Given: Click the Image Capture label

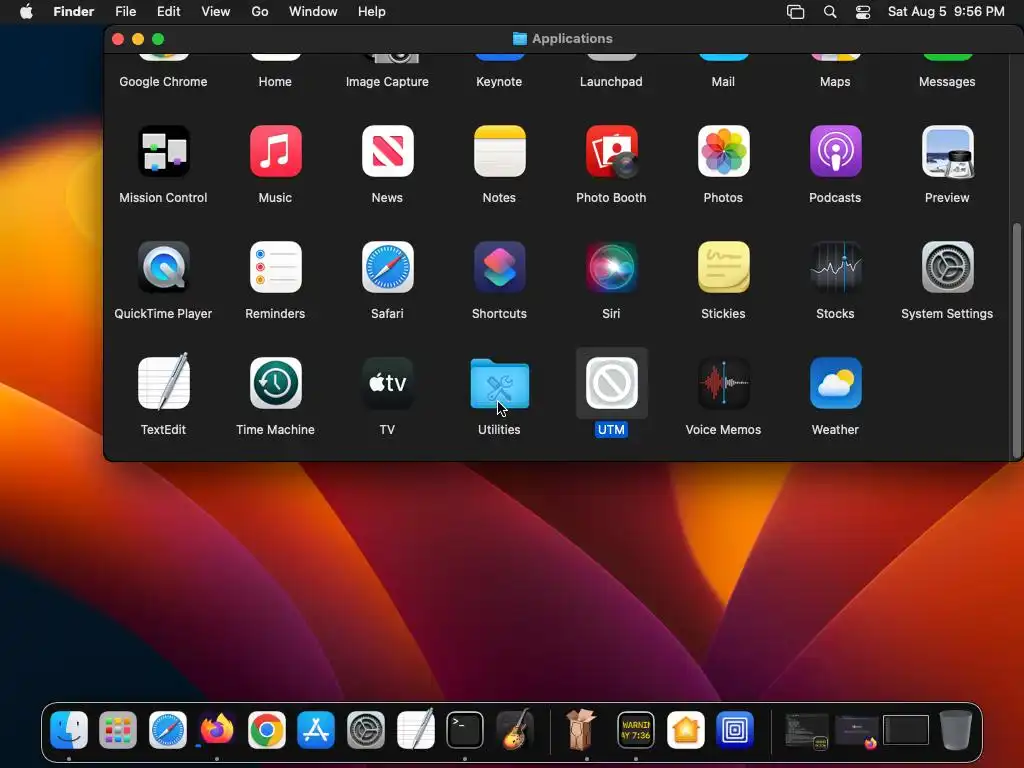Looking at the screenshot, I should 387,82.
